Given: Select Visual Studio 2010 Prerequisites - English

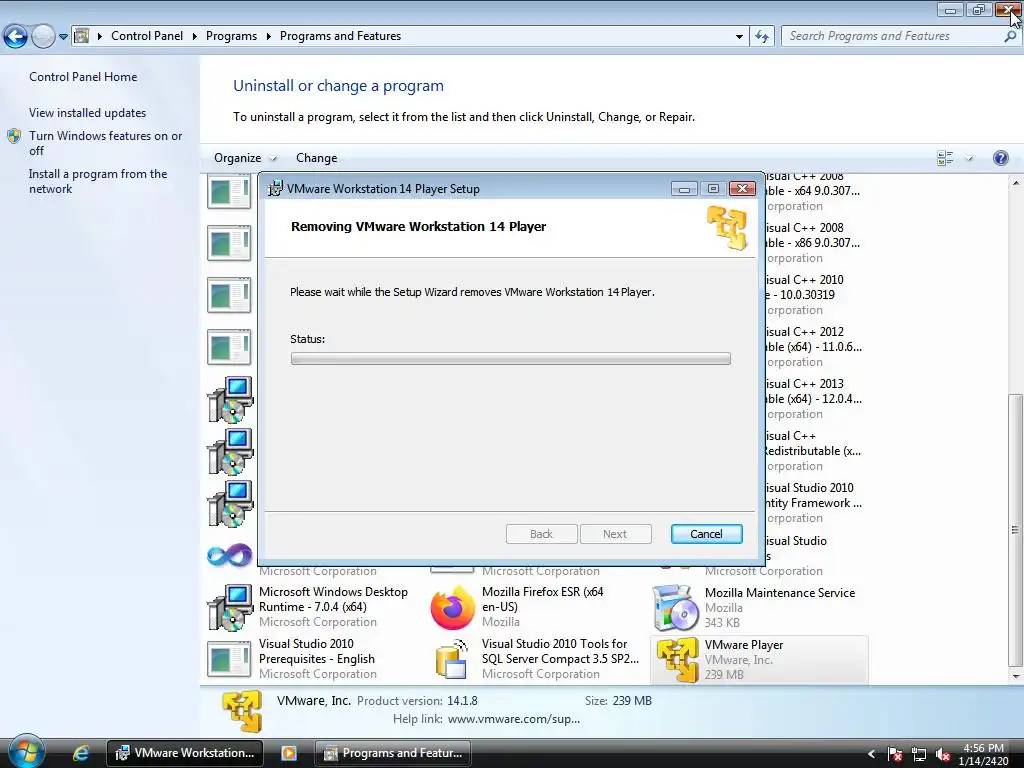Looking at the screenshot, I should [314, 659].
